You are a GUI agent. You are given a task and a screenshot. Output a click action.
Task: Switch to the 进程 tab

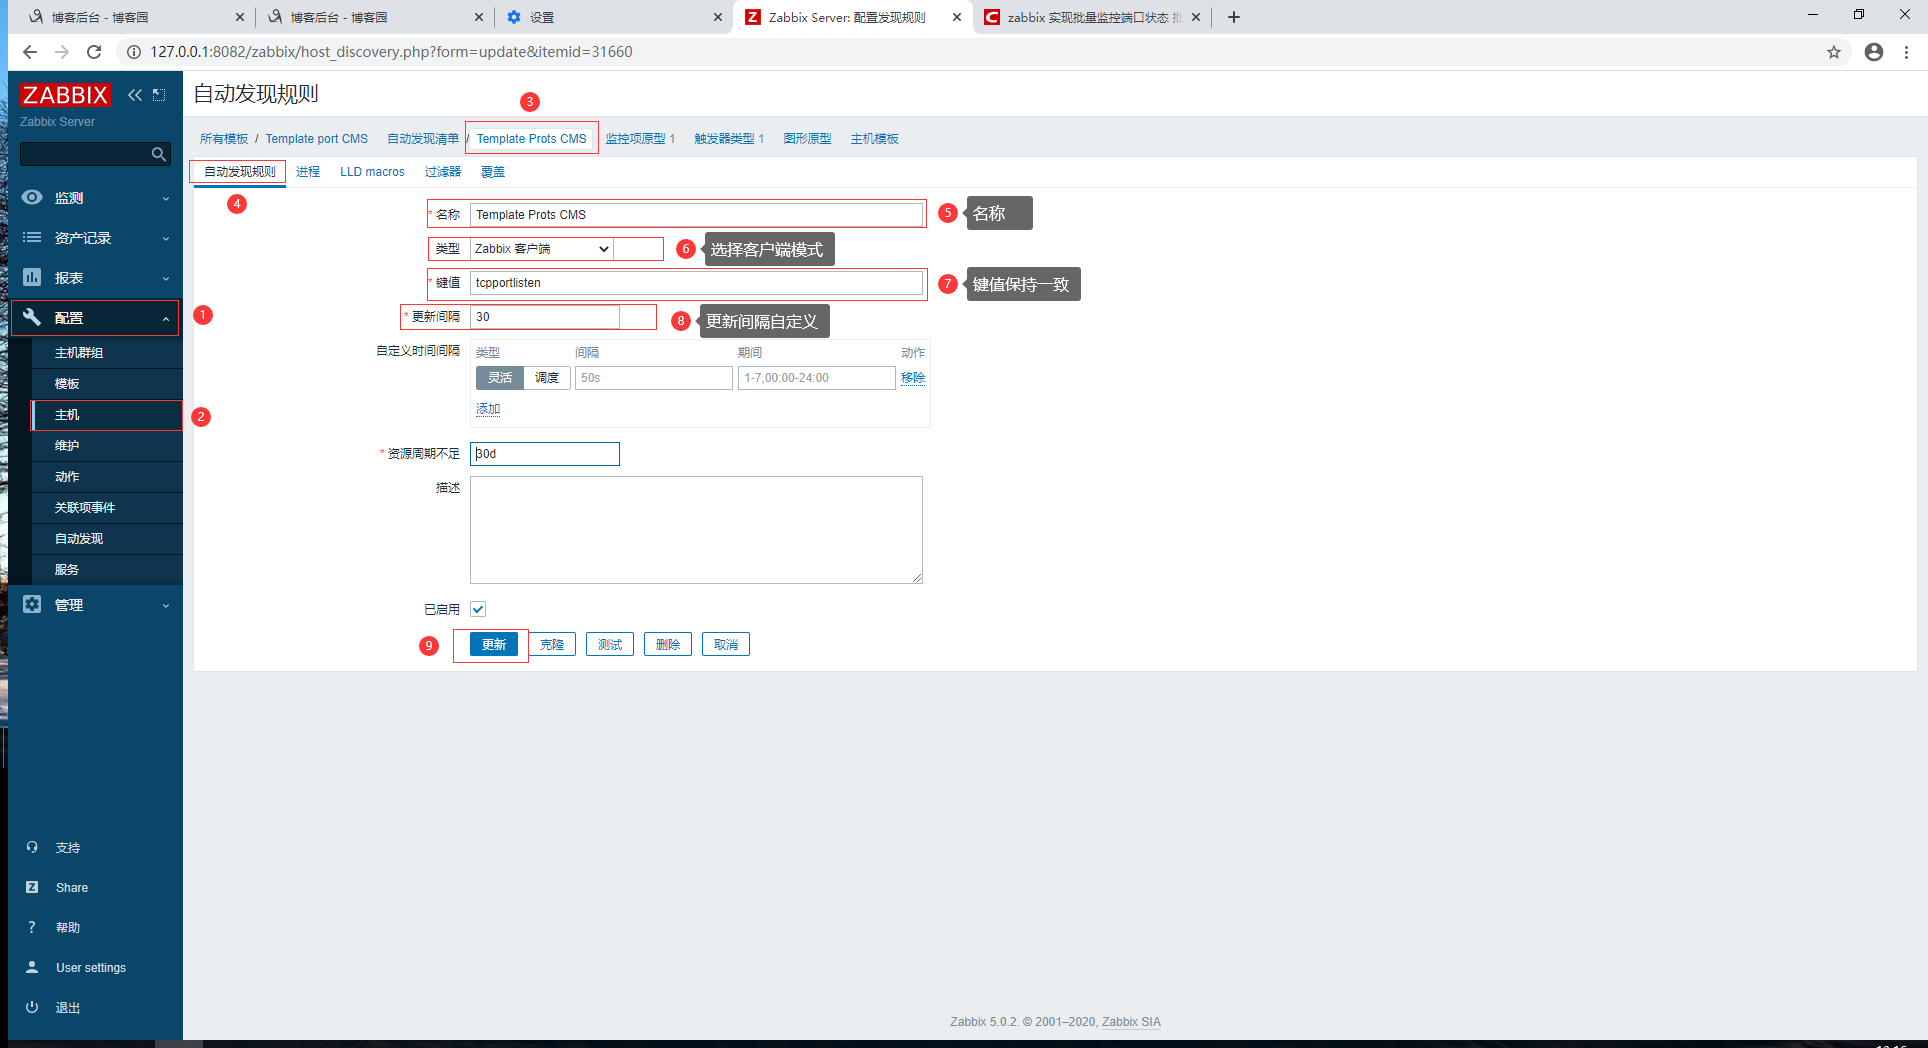308,172
